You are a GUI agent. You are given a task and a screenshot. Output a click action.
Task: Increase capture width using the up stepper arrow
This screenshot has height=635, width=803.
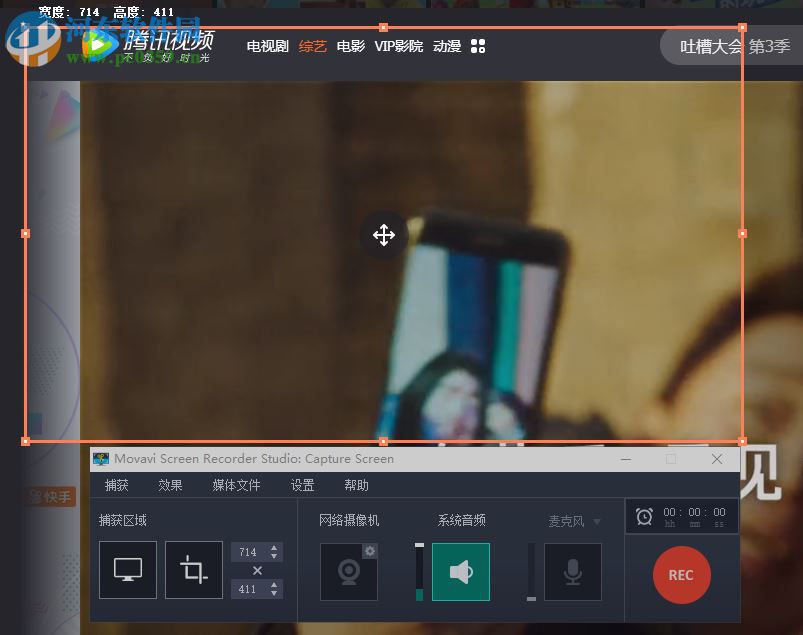tap(275, 546)
